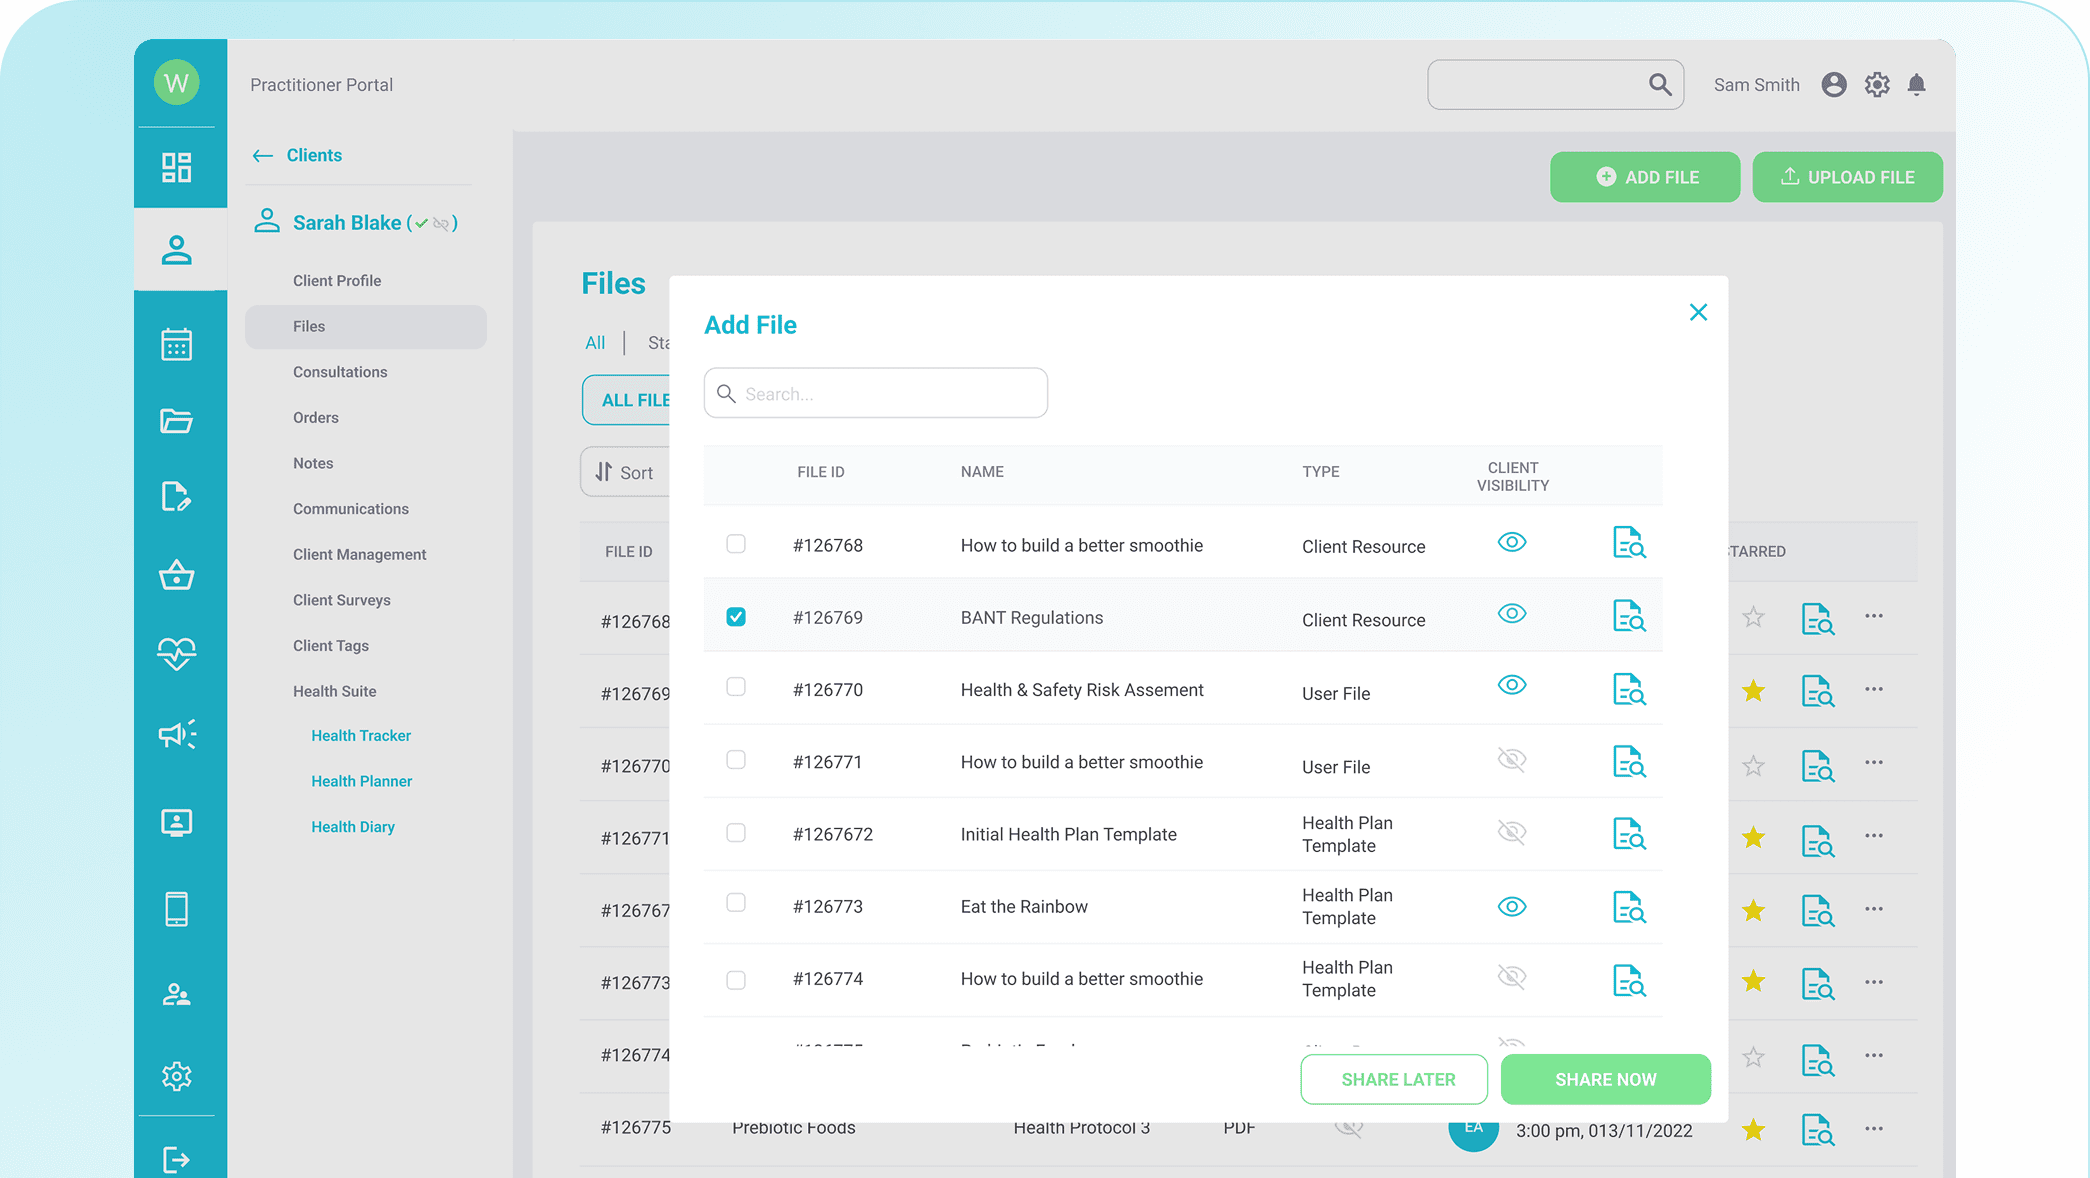Open more options for the last file row
The height and width of the screenshot is (1178, 2090).
1873,1129
